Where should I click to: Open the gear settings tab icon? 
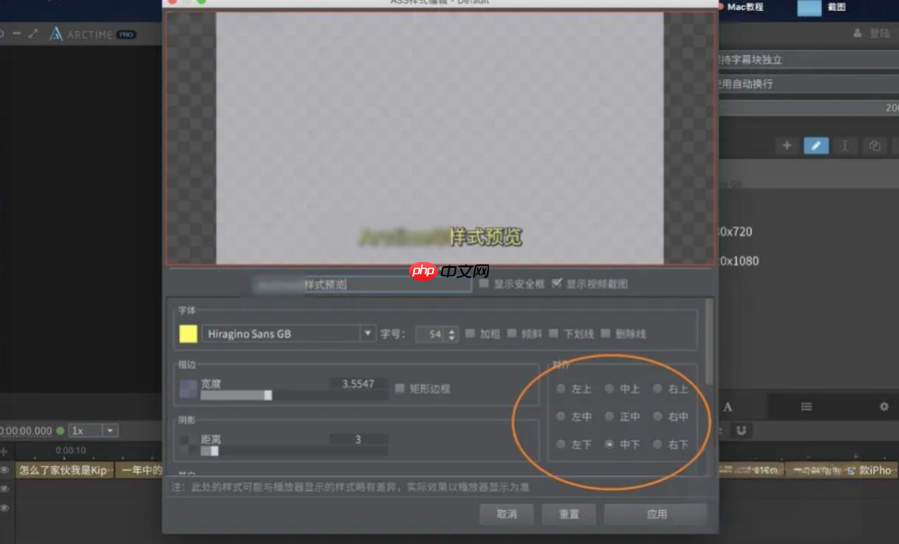tap(884, 406)
